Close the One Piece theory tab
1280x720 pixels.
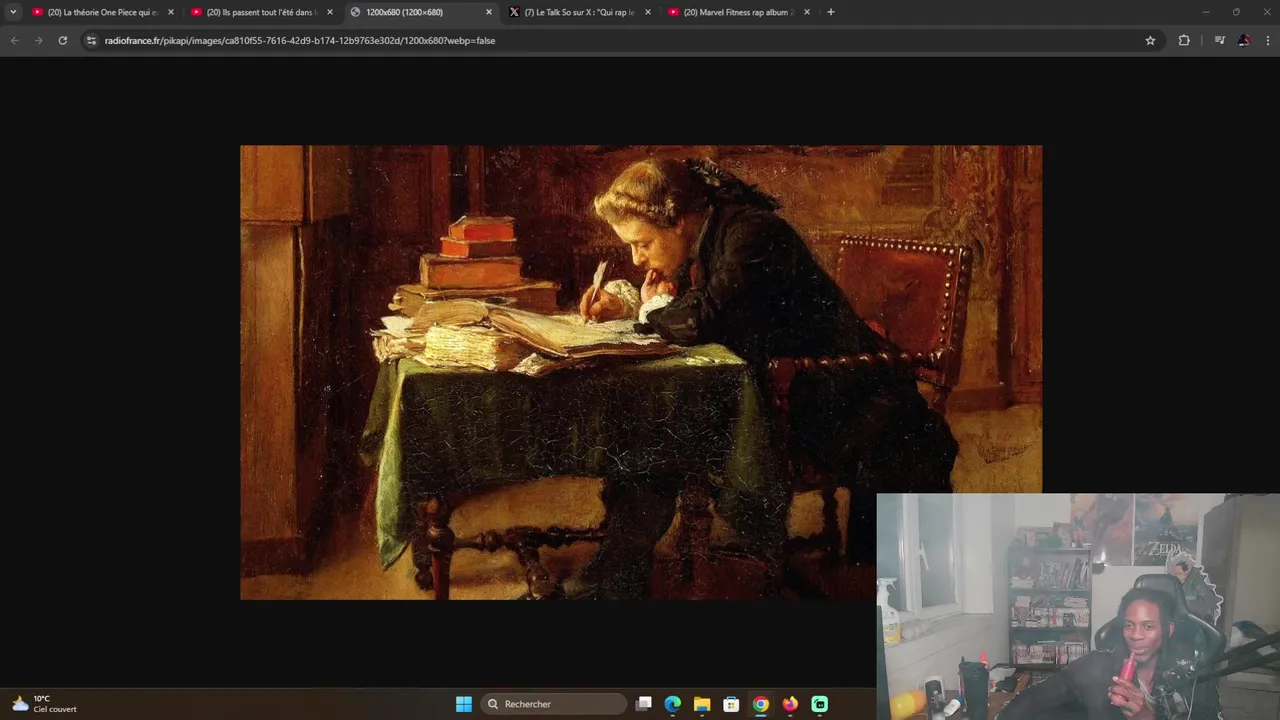171,12
